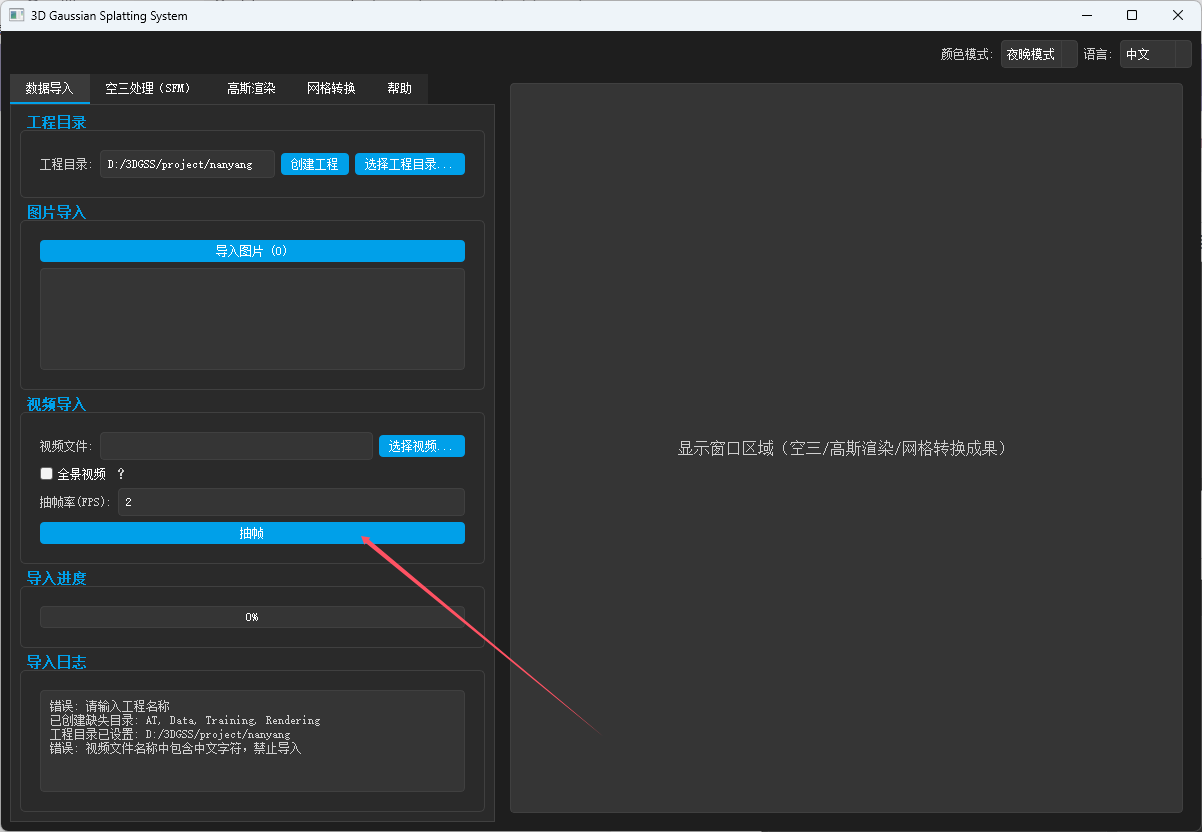
Task: Click the 创建工程 button
Action: 315,164
